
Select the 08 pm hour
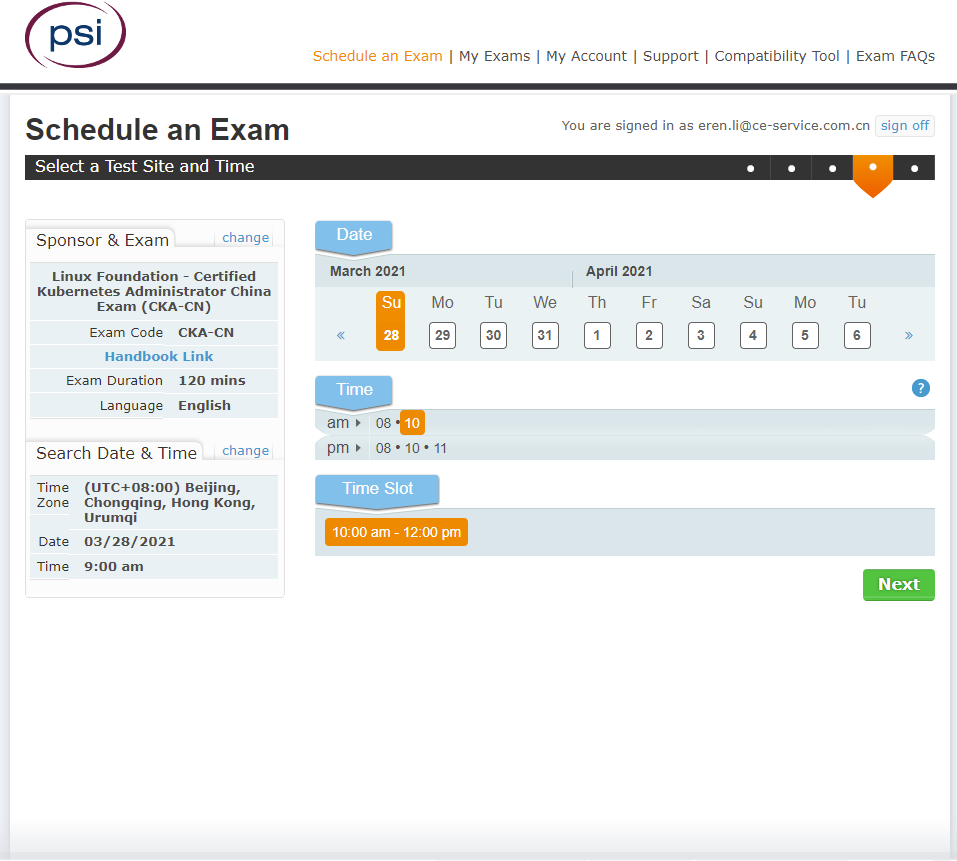tap(383, 449)
